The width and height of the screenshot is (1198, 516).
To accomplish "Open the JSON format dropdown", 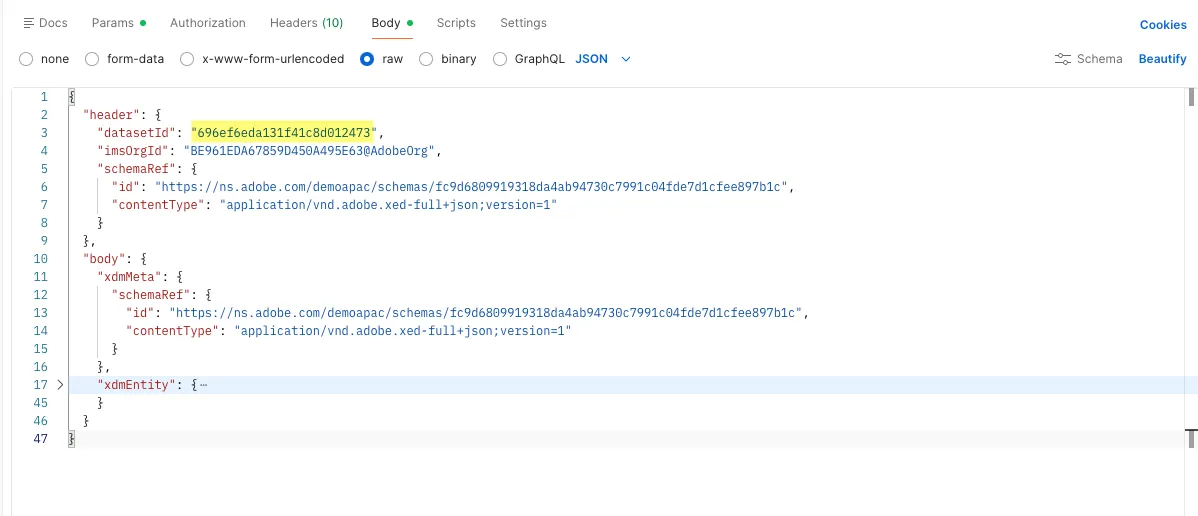I will [x=603, y=59].
